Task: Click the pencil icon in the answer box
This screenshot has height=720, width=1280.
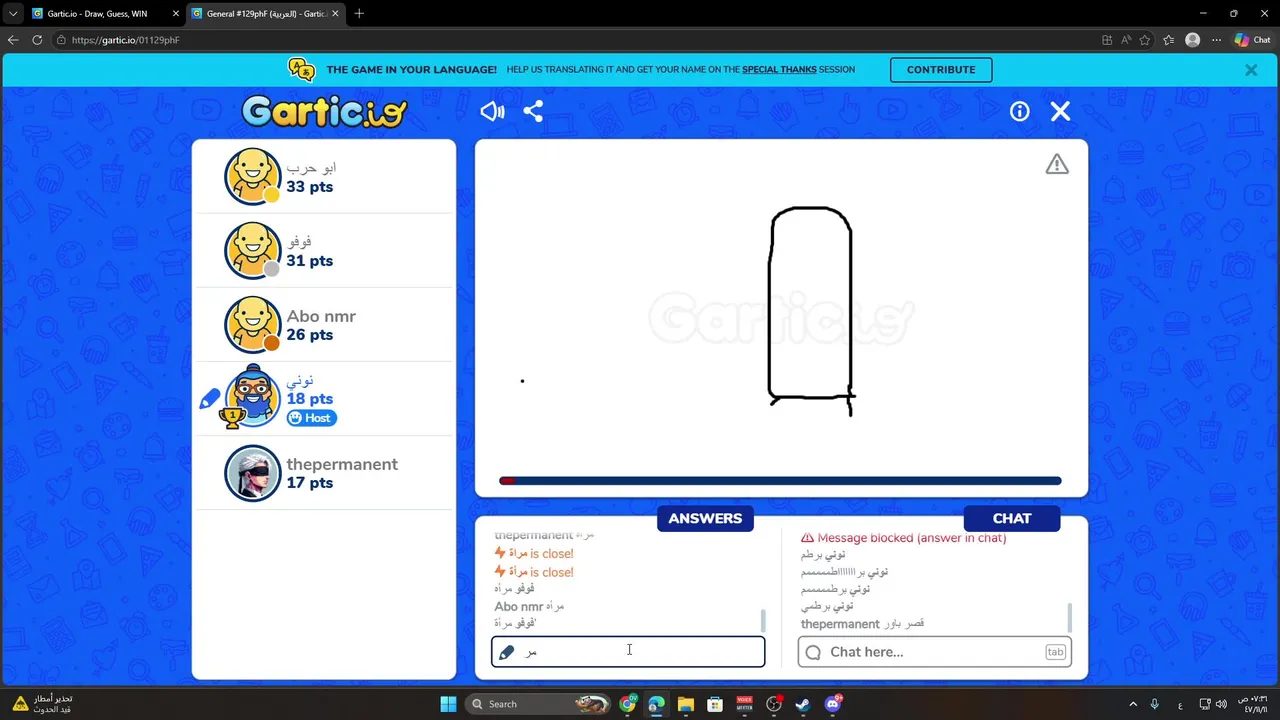Action: (x=507, y=652)
